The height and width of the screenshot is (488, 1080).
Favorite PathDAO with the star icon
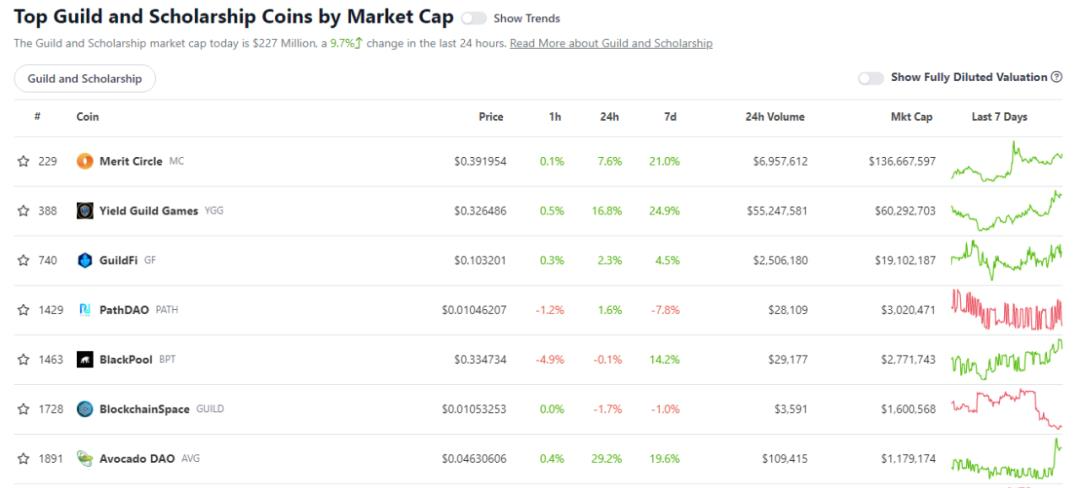tap(23, 310)
